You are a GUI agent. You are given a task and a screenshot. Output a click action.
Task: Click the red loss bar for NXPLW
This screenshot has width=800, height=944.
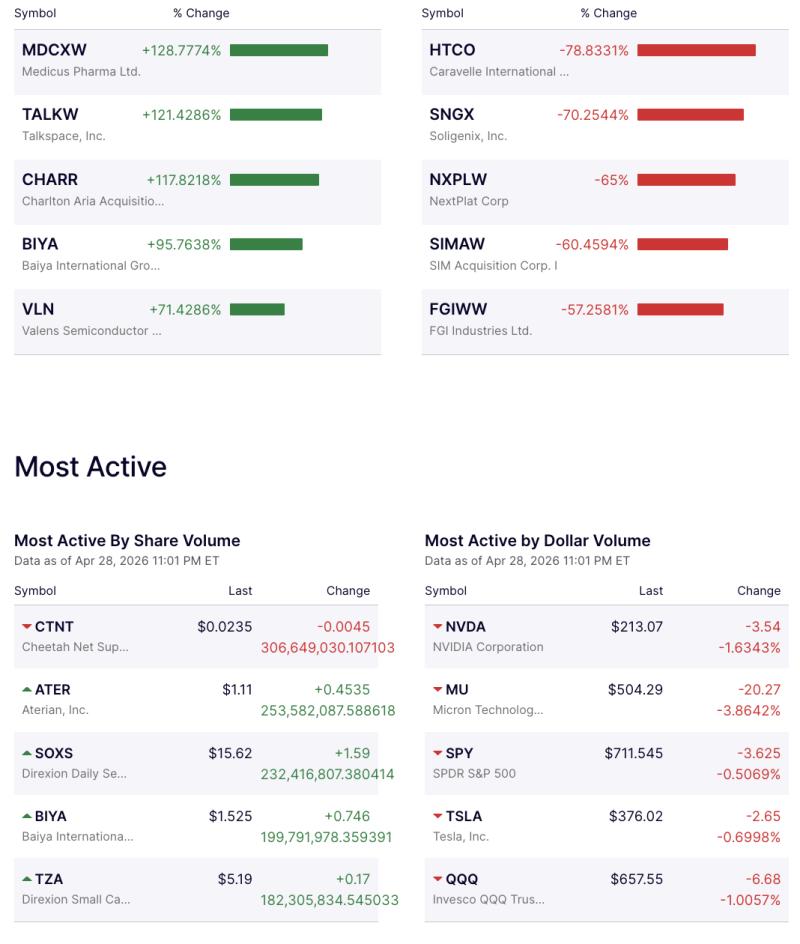(686, 180)
